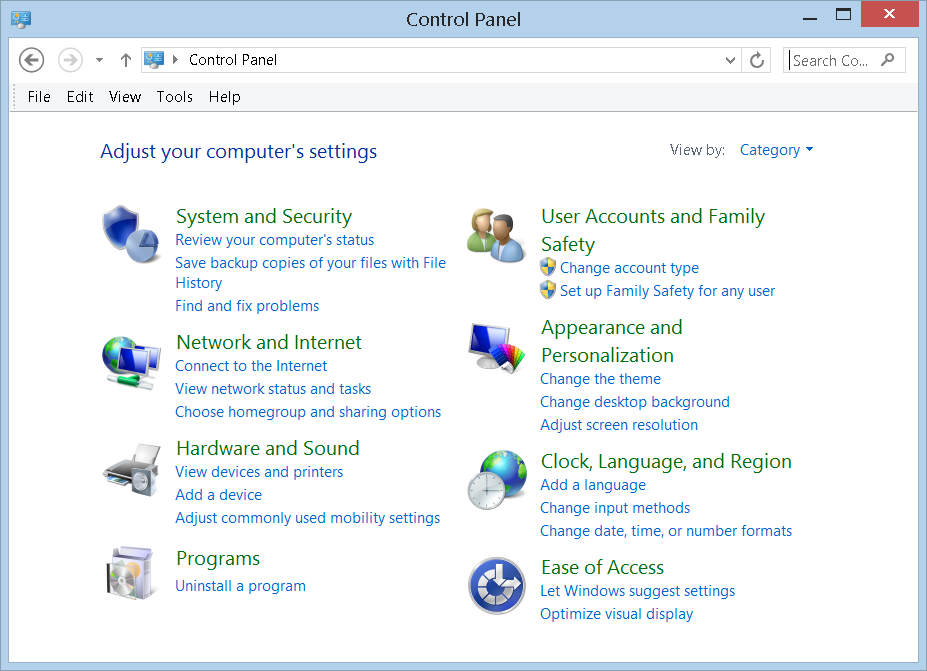Open Clock, Language, and Region heading
The image size is (927, 671).
pos(666,461)
